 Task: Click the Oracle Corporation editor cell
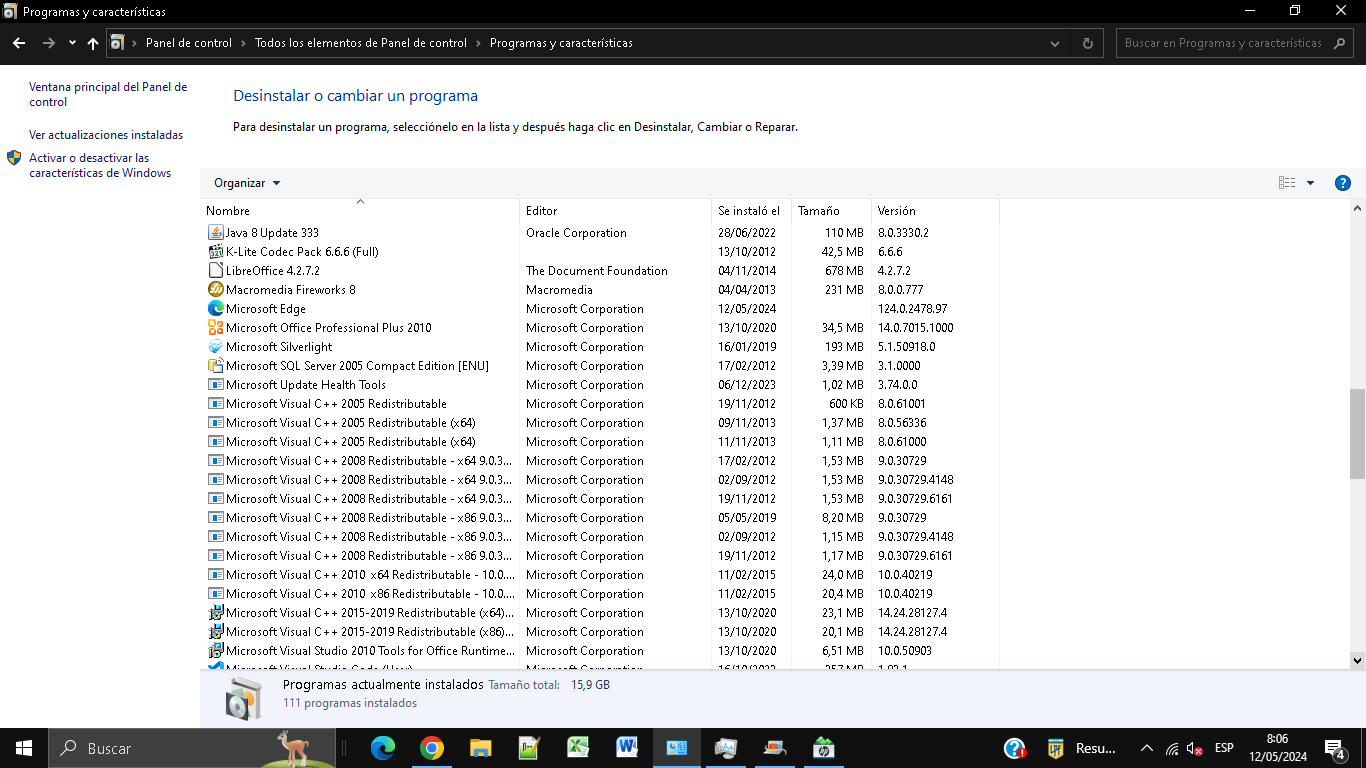576,233
